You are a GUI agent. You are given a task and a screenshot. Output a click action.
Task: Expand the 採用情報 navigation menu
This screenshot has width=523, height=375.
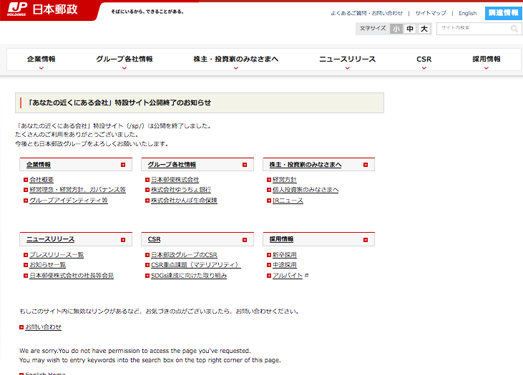coord(486,60)
